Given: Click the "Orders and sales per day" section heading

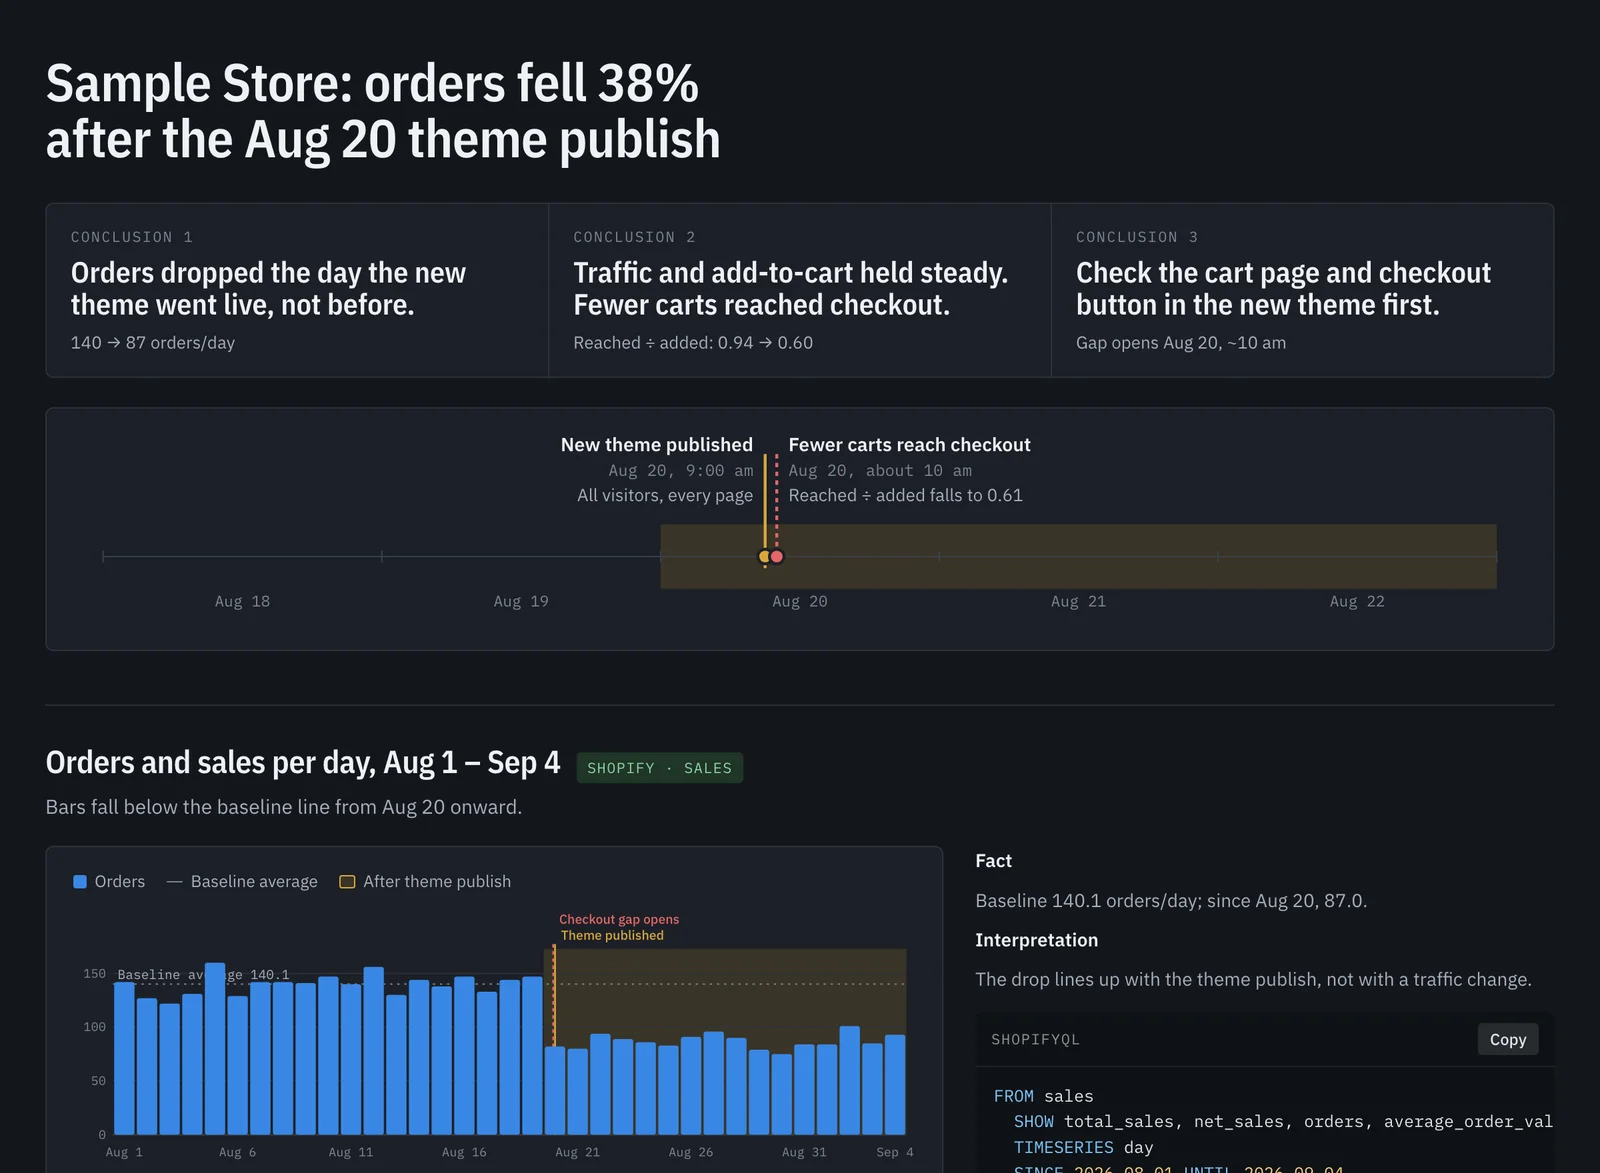Looking at the screenshot, I should (303, 763).
